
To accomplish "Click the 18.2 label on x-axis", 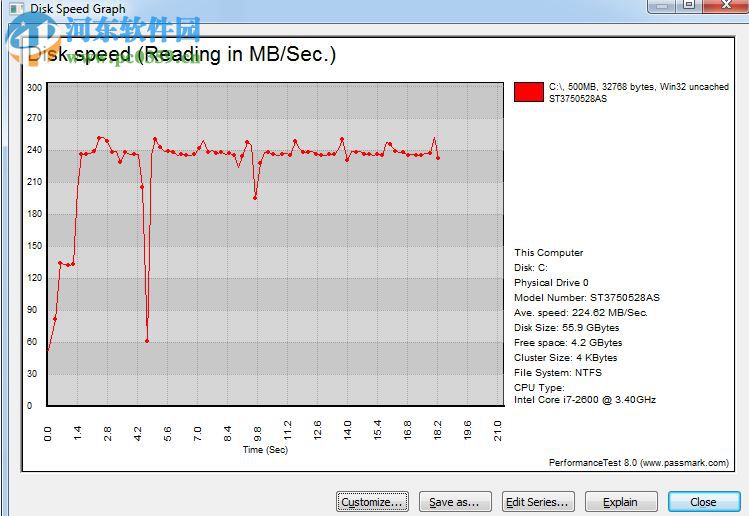I will tap(437, 430).
